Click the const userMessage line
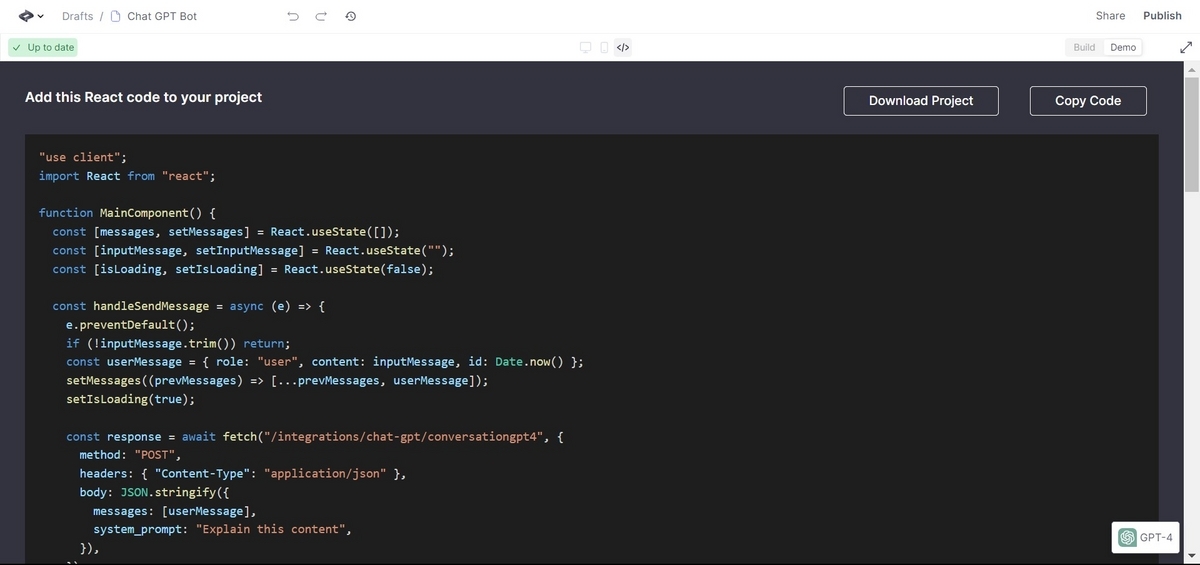The width and height of the screenshot is (1200, 565). (325, 362)
